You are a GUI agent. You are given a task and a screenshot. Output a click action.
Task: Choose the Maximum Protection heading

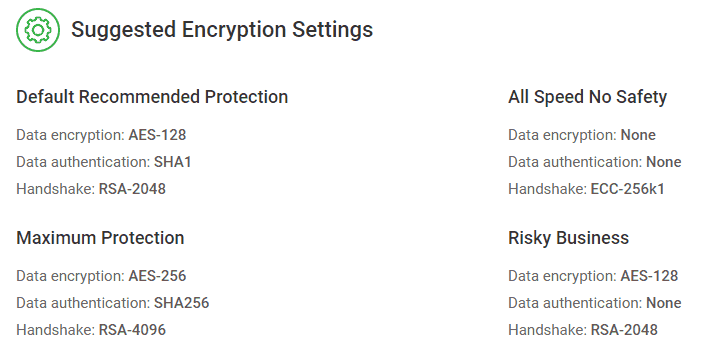(x=100, y=238)
